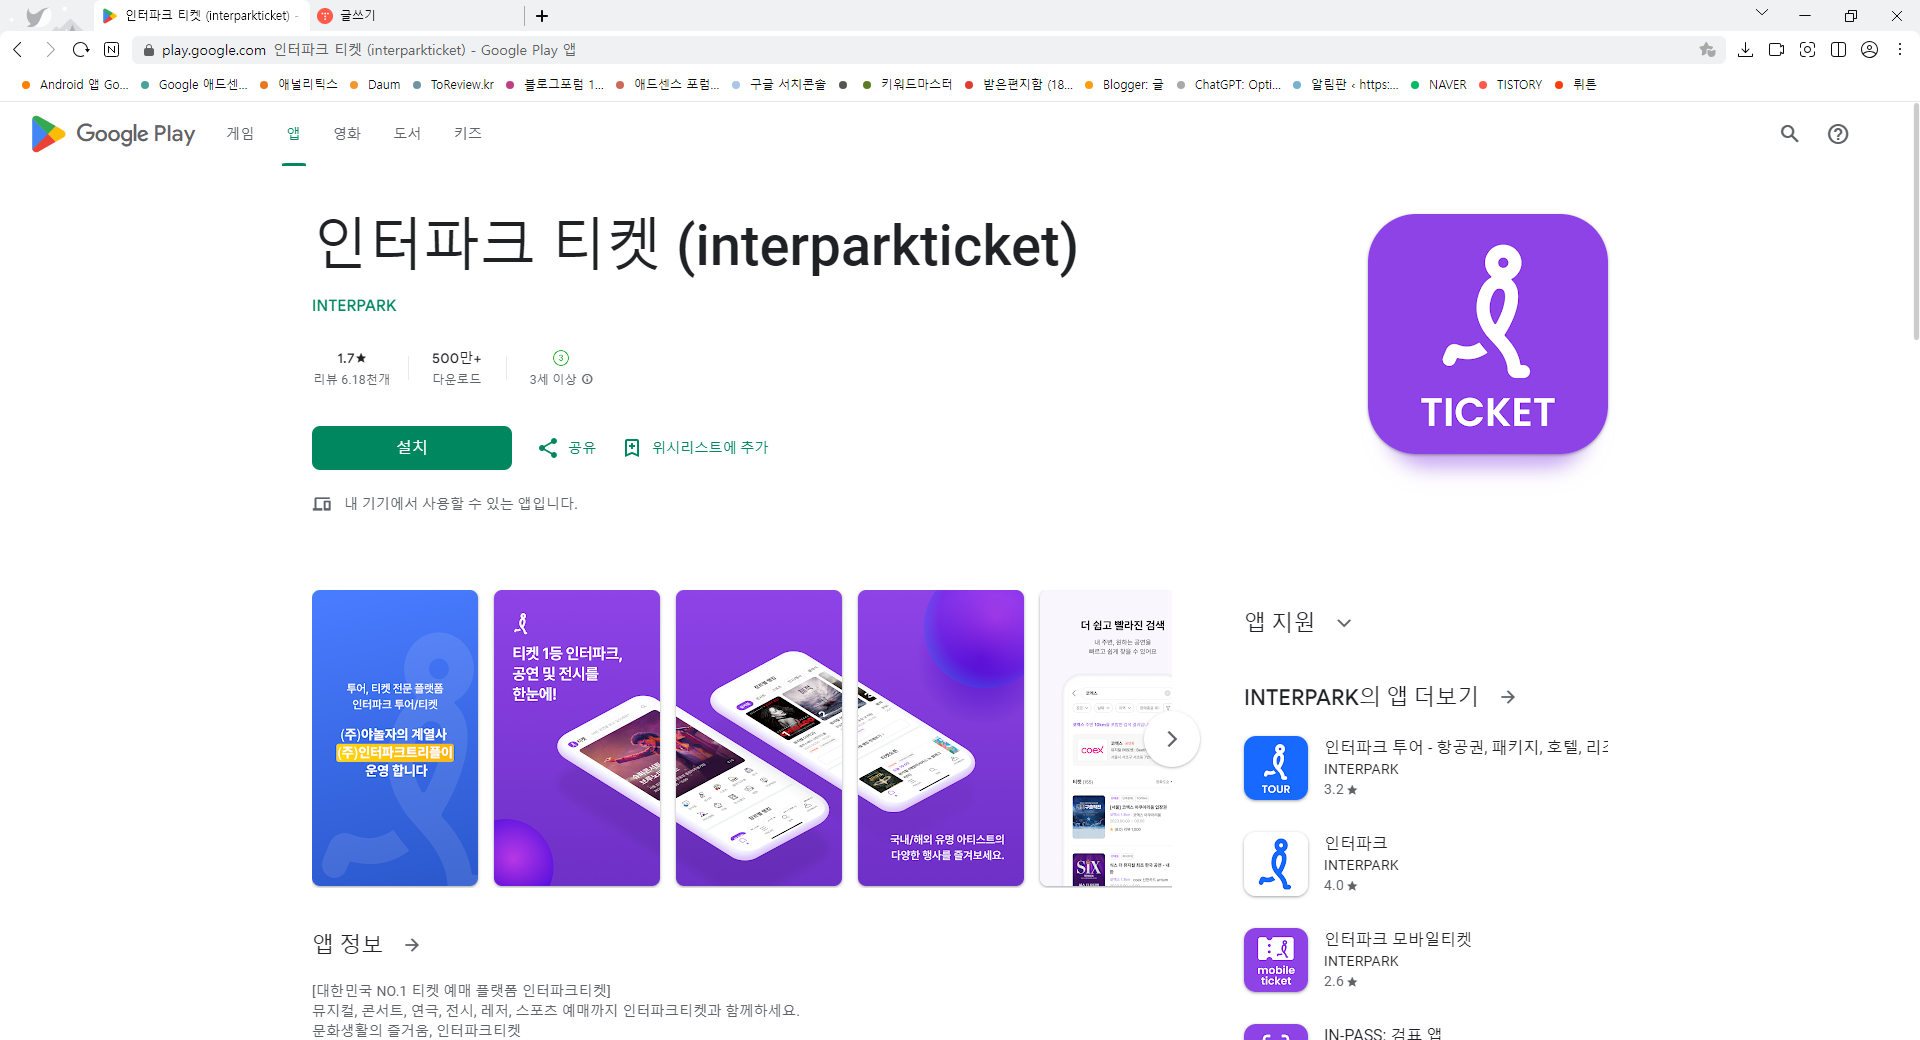This screenshot has height=1040, width=1920.
Task: Click the Google Play logo
Action: tap(111, 133)
